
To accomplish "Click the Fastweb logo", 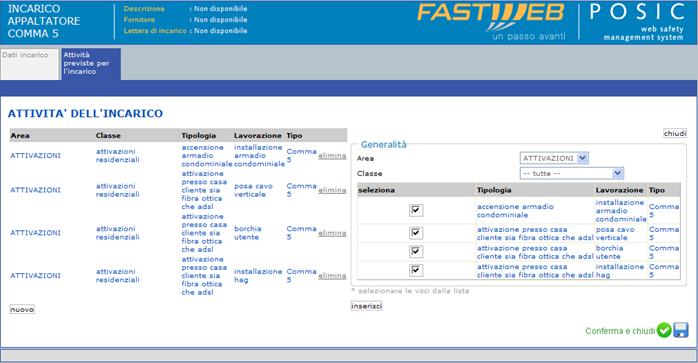I will [x=491, y=21].
